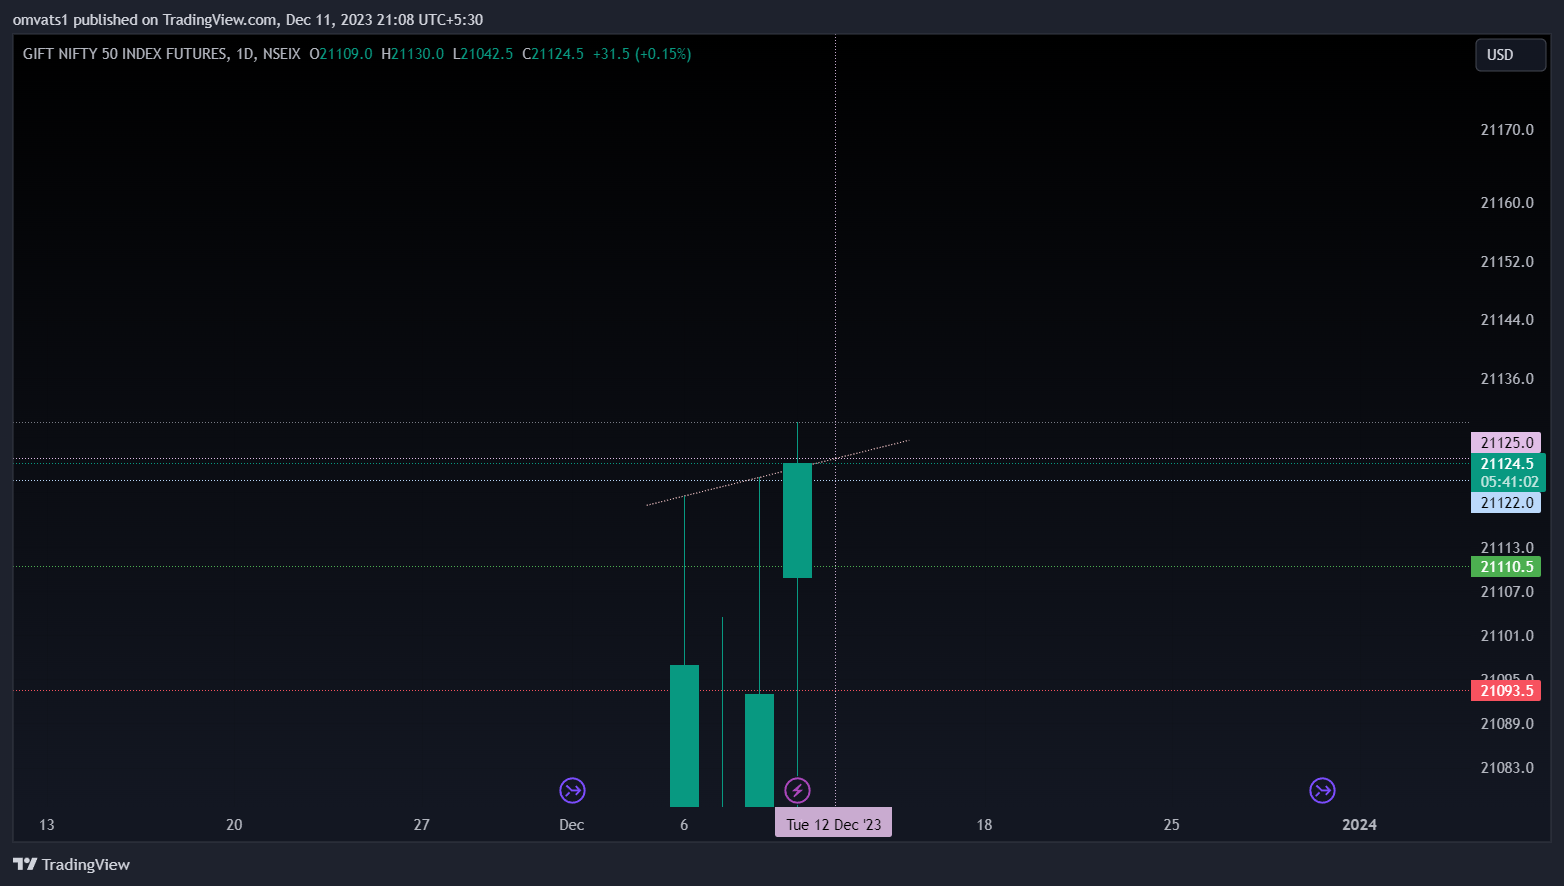Click the 21089.0 price scale value
Screen dimensions: 1564x886
(1507, 724)
